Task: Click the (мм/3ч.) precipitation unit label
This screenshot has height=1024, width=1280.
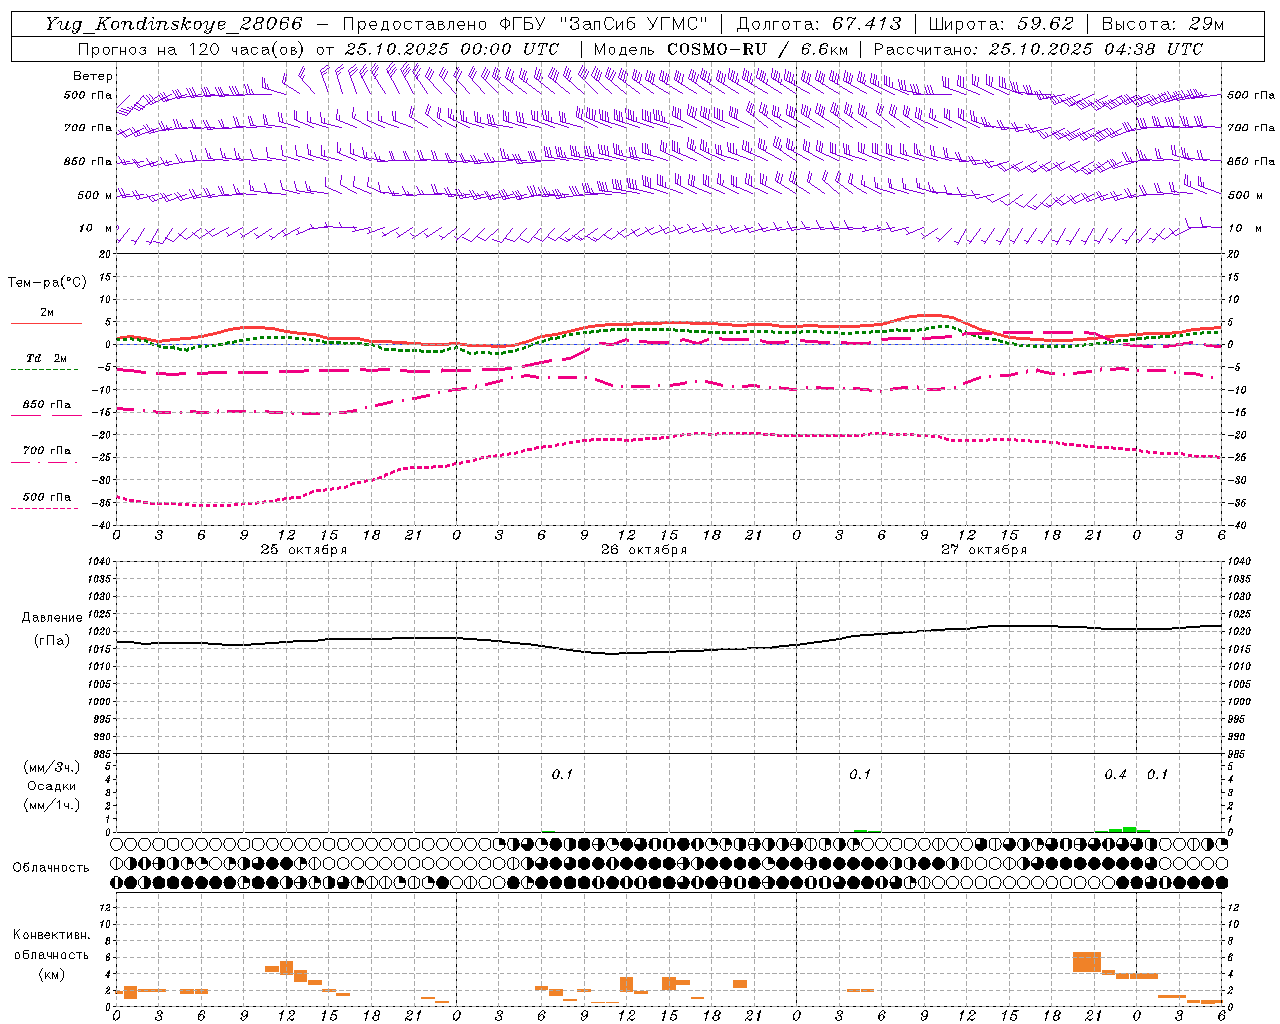Action: 51,767
